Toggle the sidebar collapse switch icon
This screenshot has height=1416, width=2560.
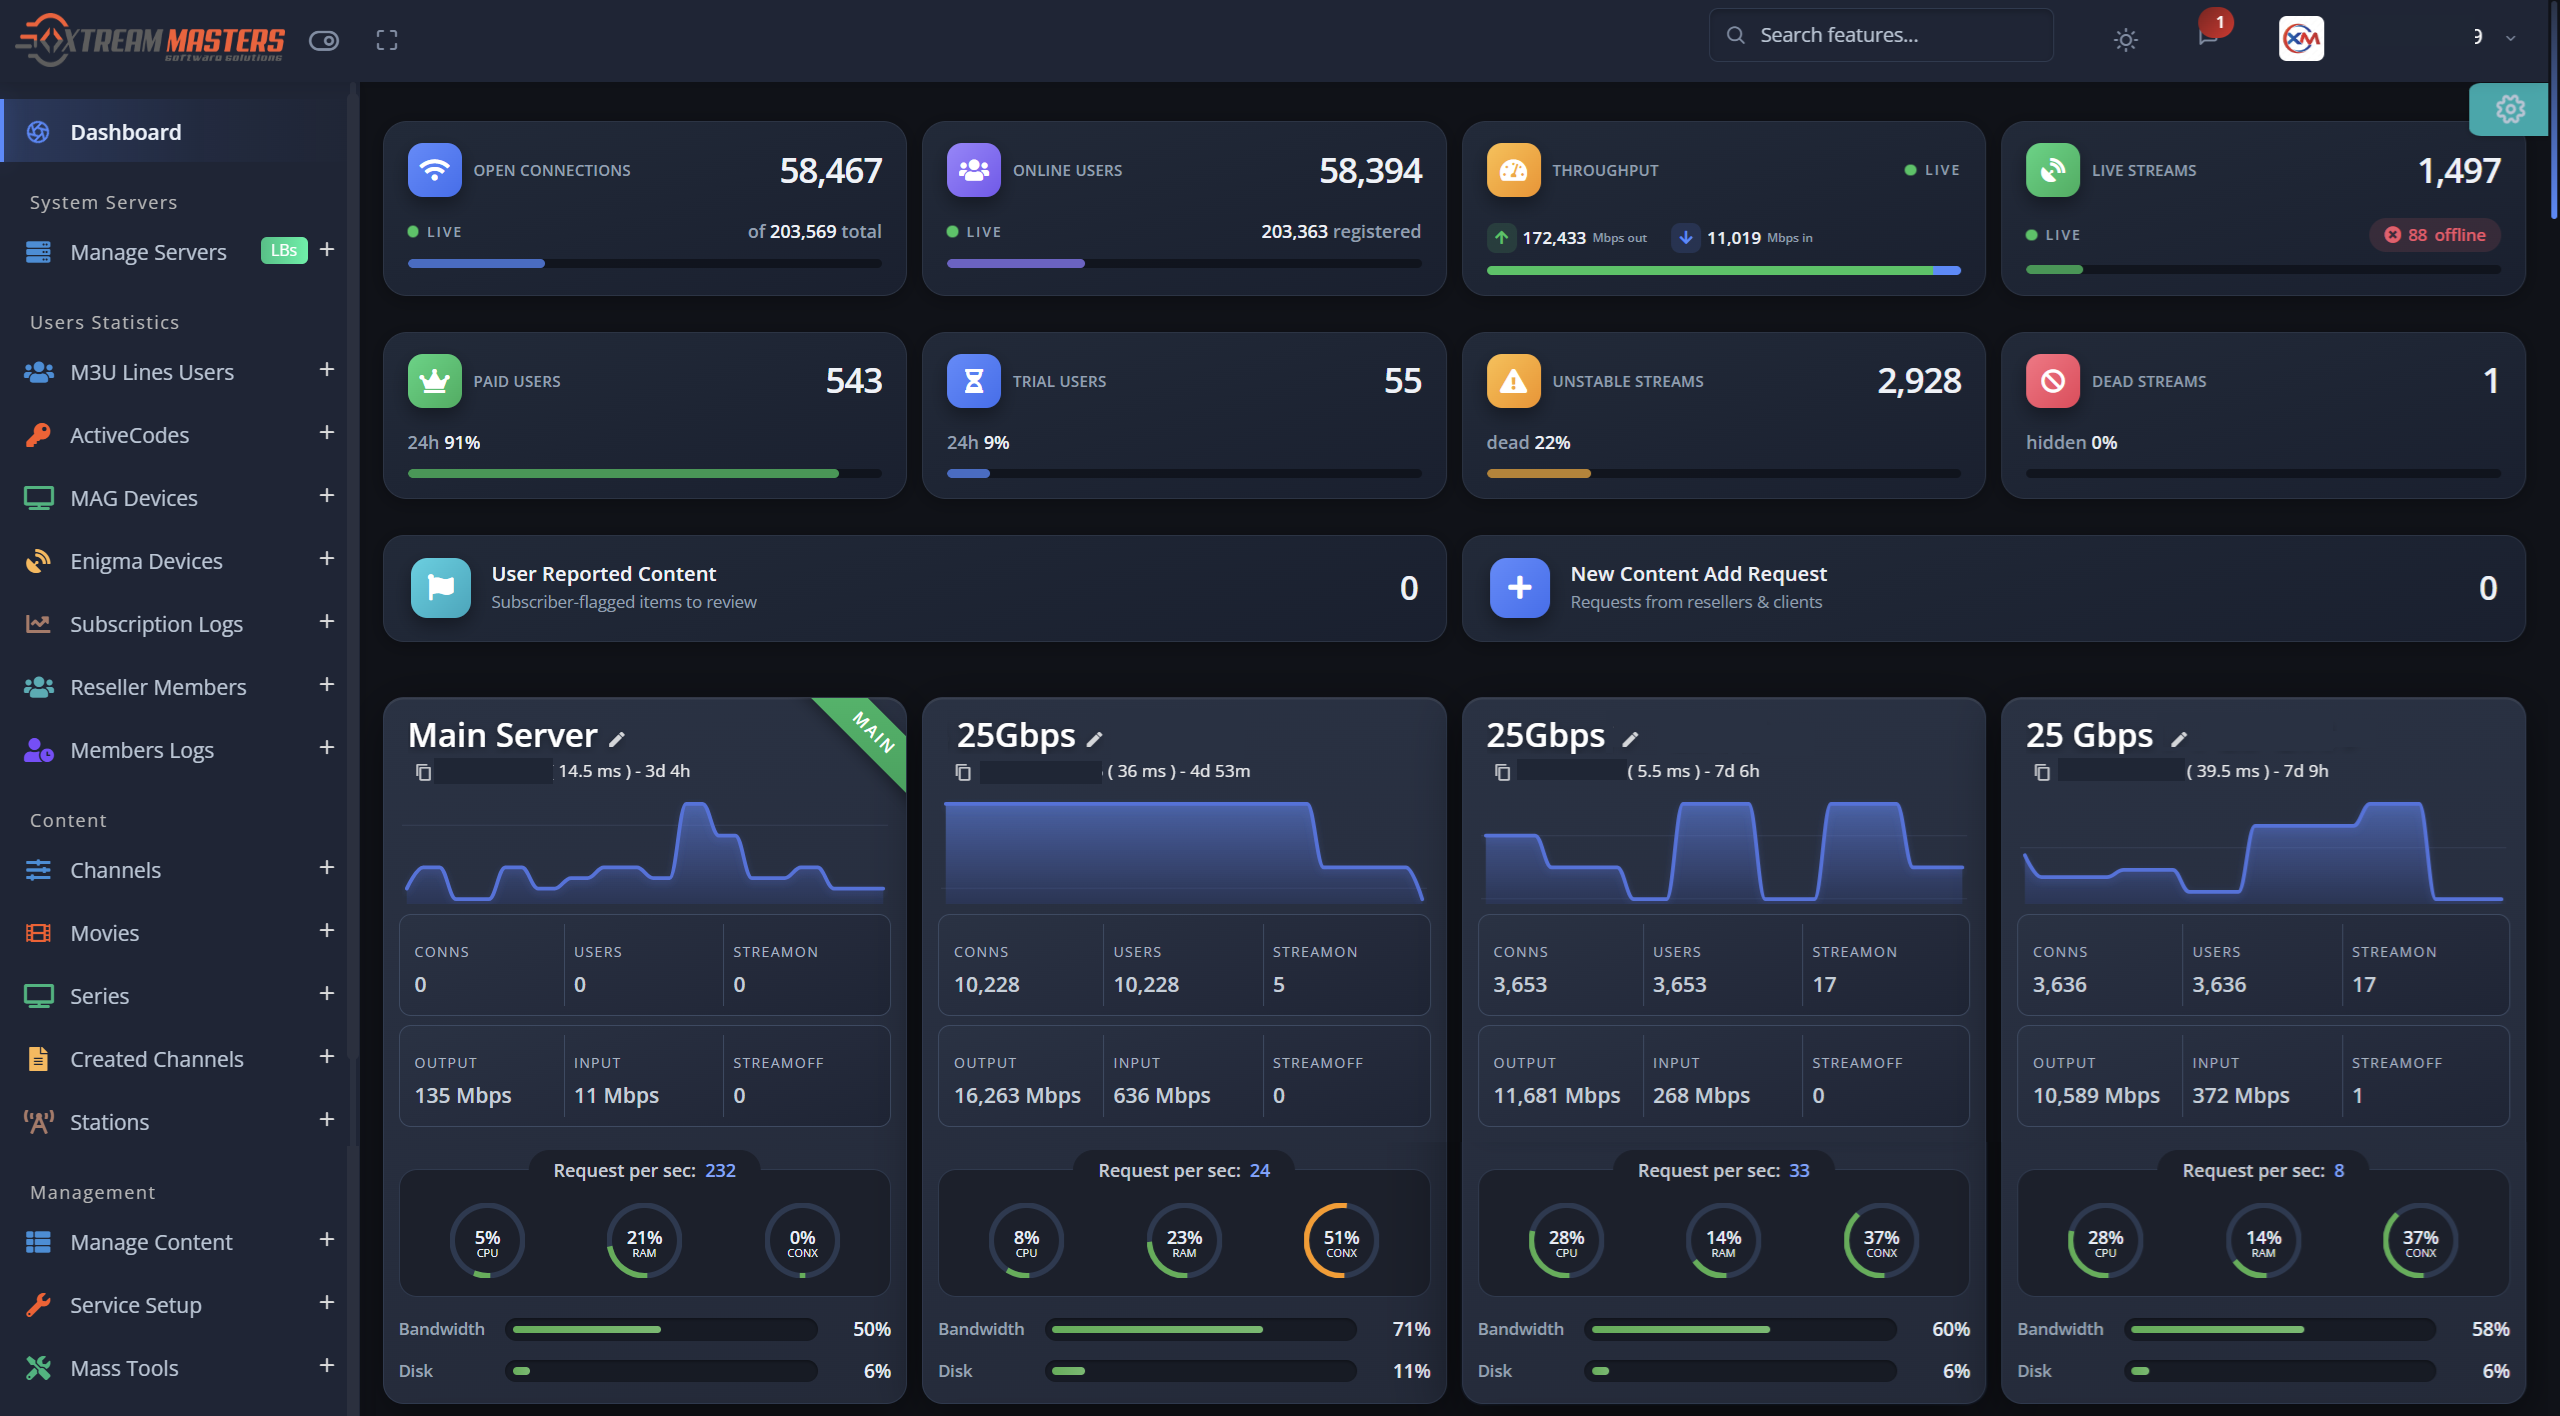pos(324,40)
